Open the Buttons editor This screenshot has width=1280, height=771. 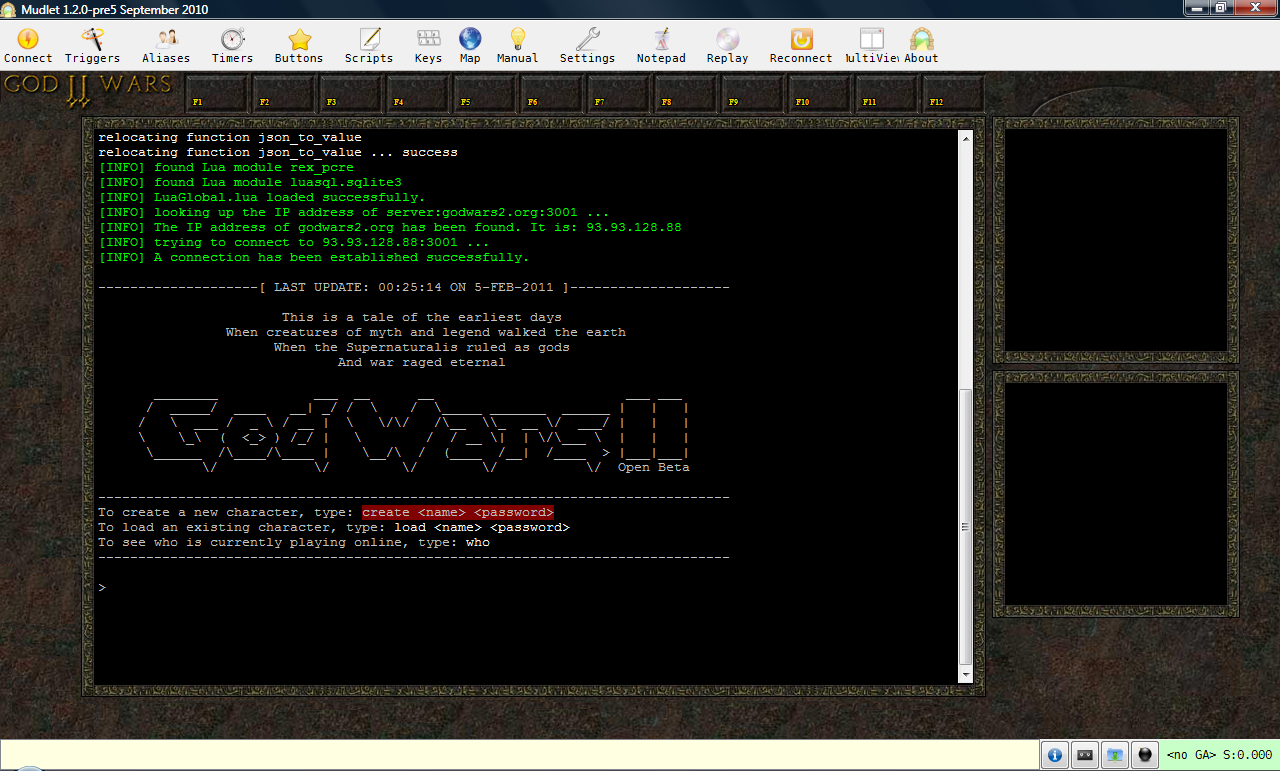[299, 46]
